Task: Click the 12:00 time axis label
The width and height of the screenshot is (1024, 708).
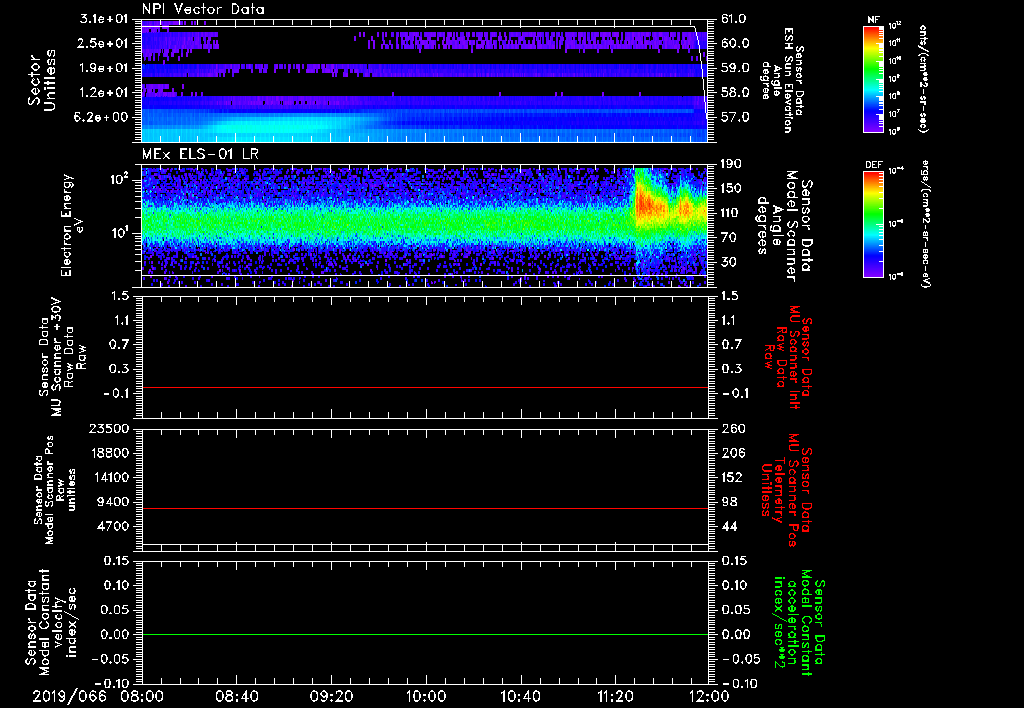Action: [x=708, y=695]
